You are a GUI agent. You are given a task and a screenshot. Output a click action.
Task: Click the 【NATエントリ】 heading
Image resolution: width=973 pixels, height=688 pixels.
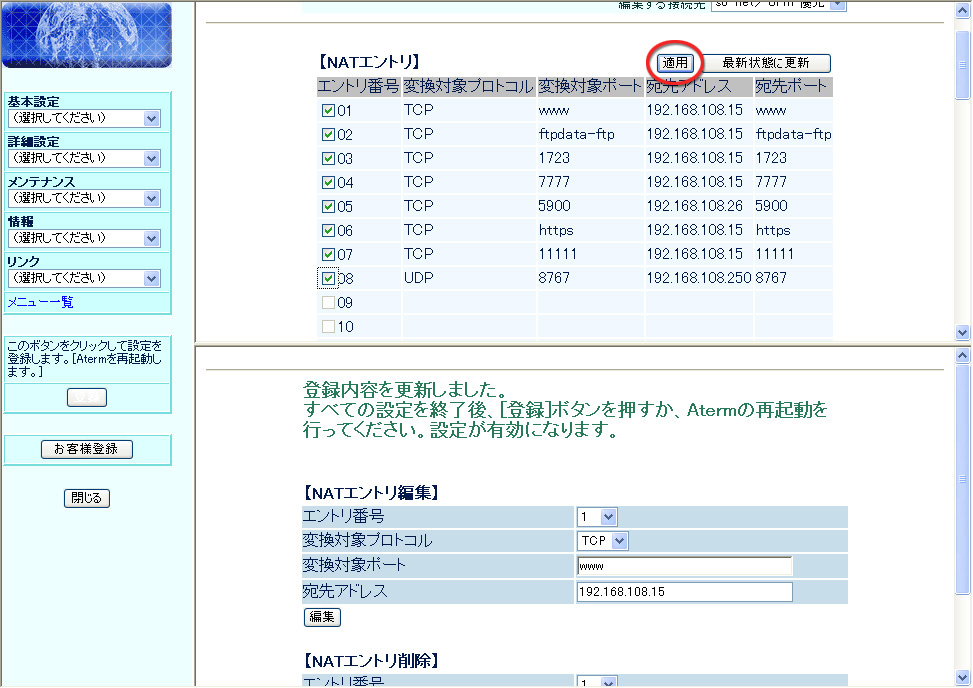coord(369,62)
